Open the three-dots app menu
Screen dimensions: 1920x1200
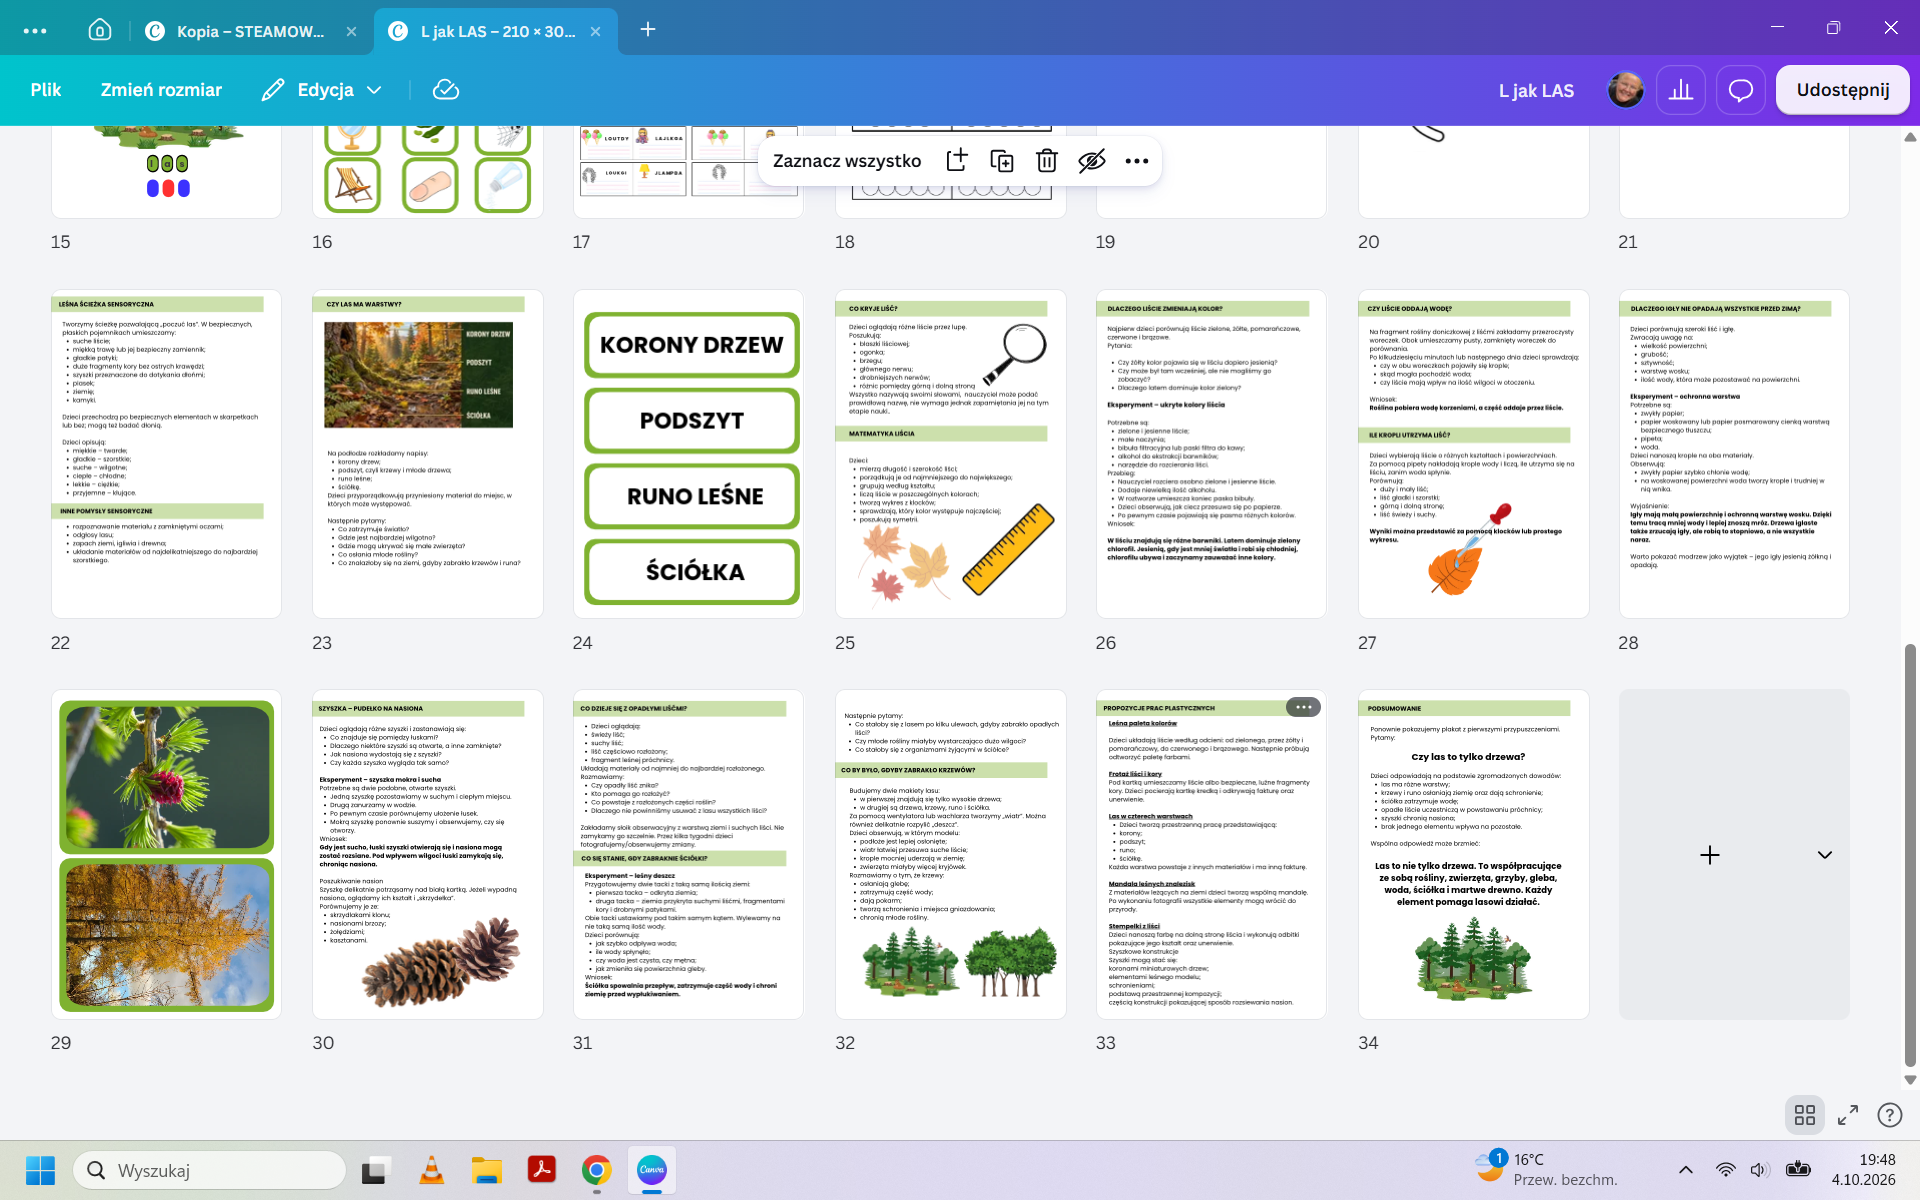point(35,31)
